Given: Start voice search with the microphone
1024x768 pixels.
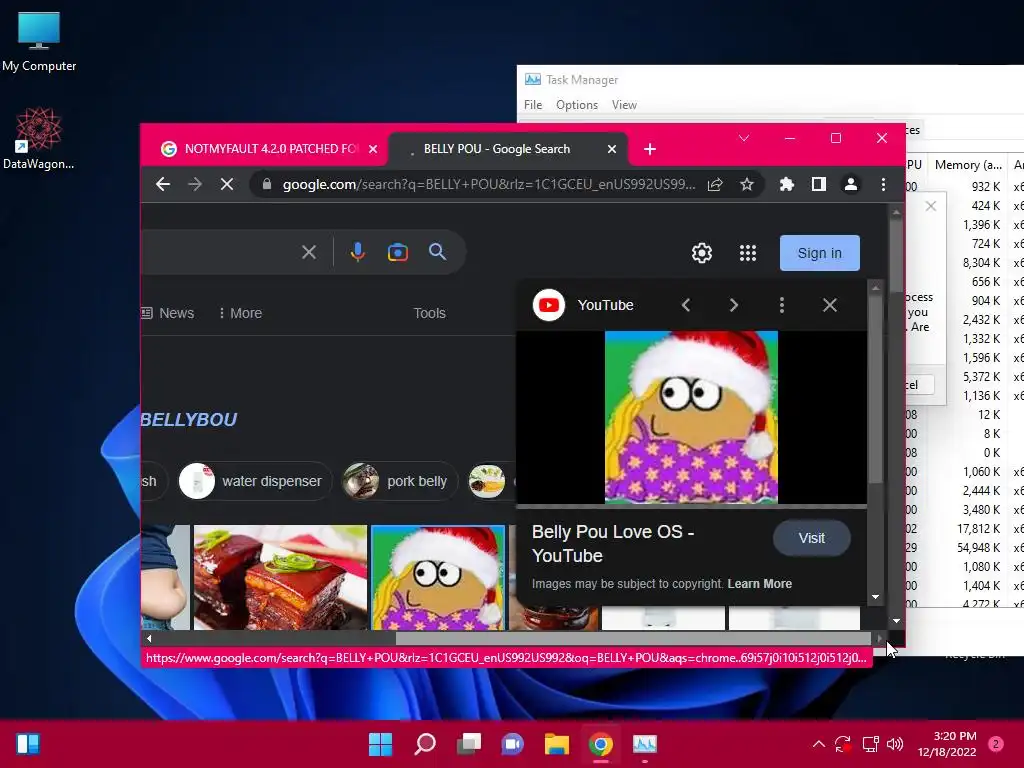Looking at the screenshot, I should [x=357, y=252].
